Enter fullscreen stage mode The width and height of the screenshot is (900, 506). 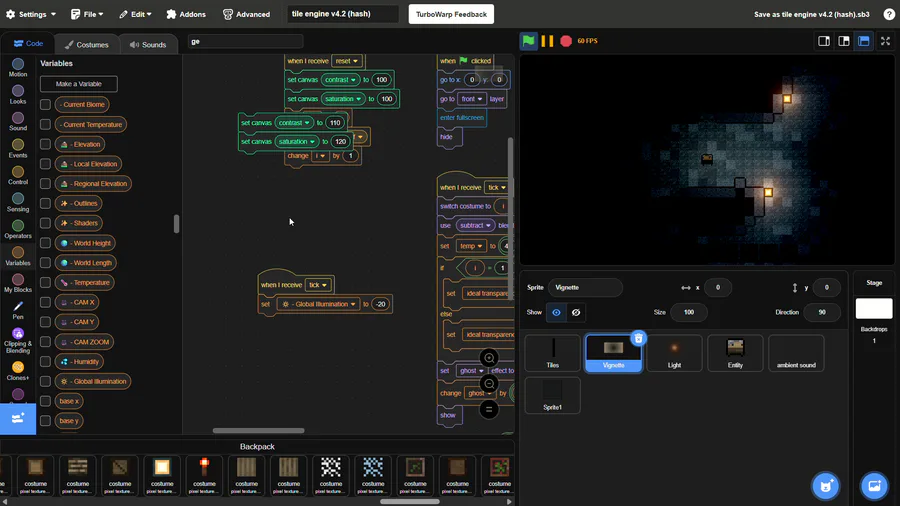click(885, 41)
